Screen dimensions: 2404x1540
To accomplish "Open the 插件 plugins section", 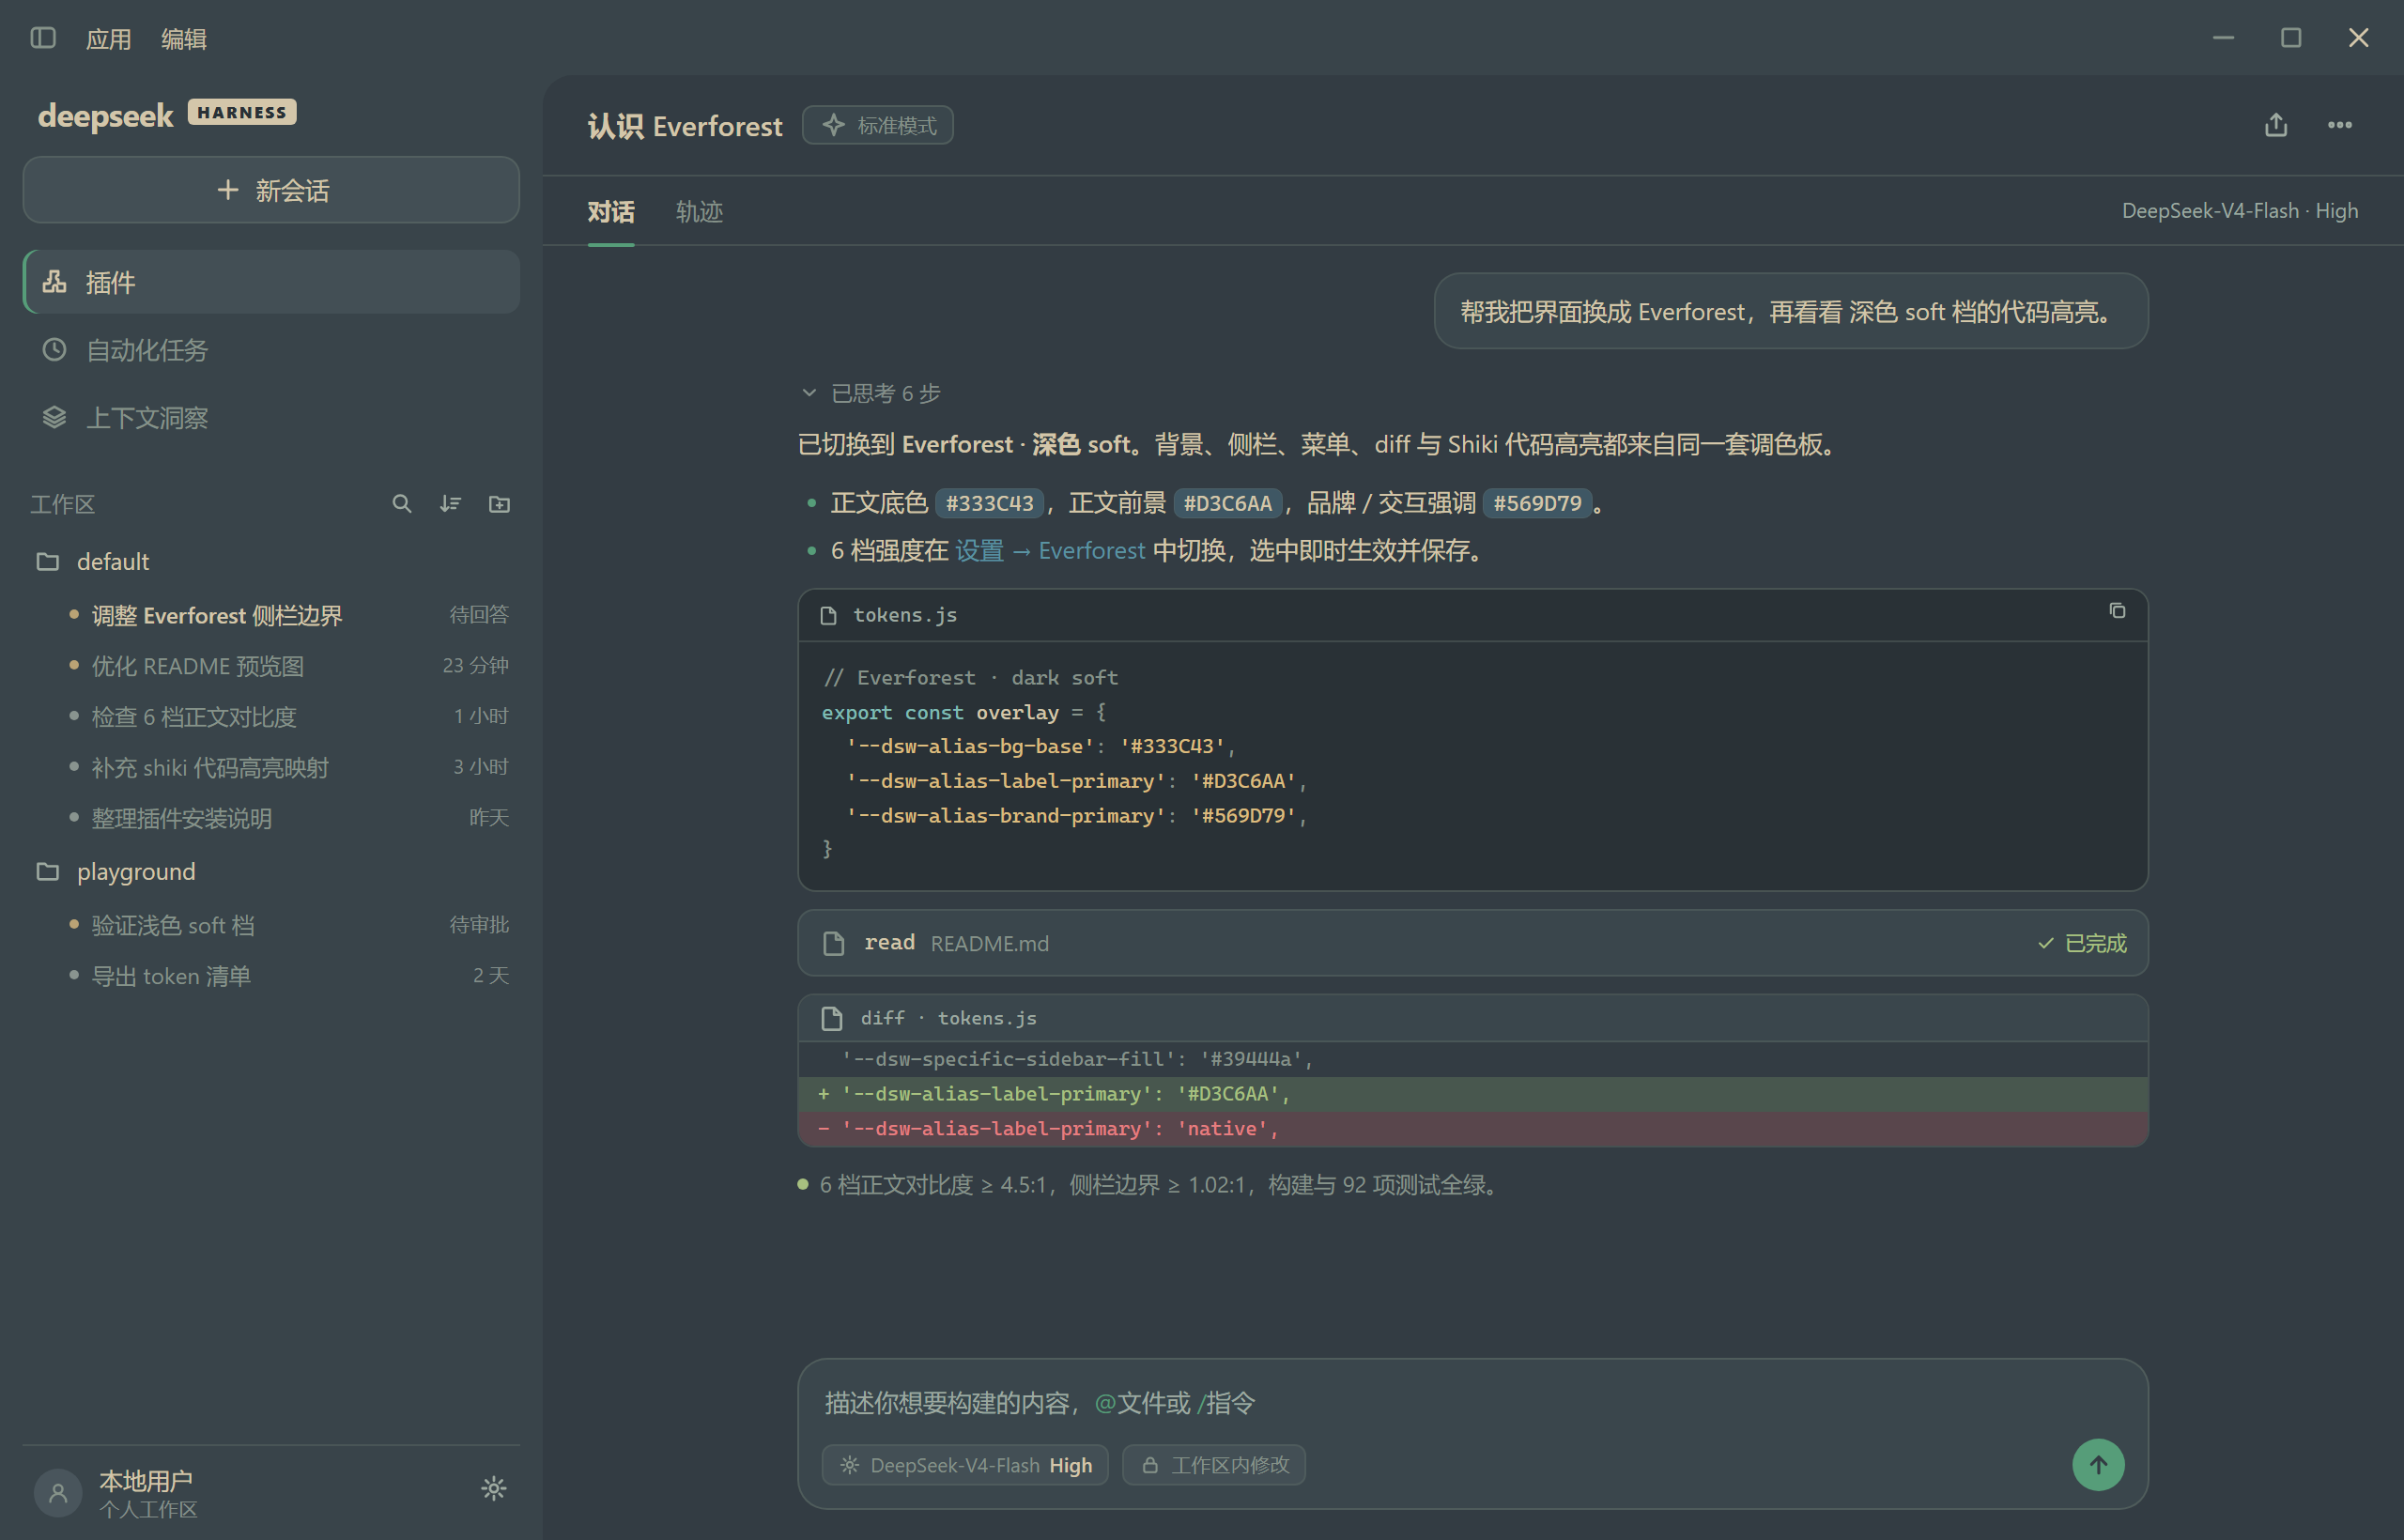I will pyautogui.click(x=271, y=282).
